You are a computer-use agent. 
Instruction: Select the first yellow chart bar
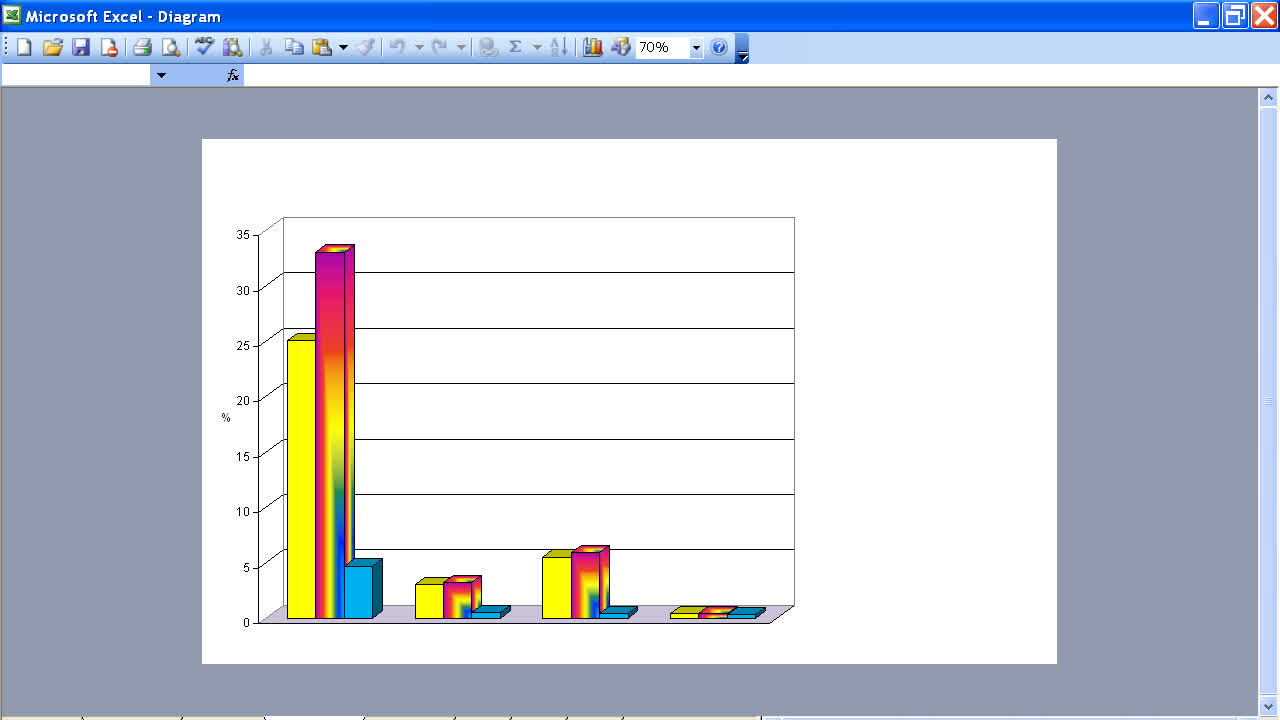[301, 478]
